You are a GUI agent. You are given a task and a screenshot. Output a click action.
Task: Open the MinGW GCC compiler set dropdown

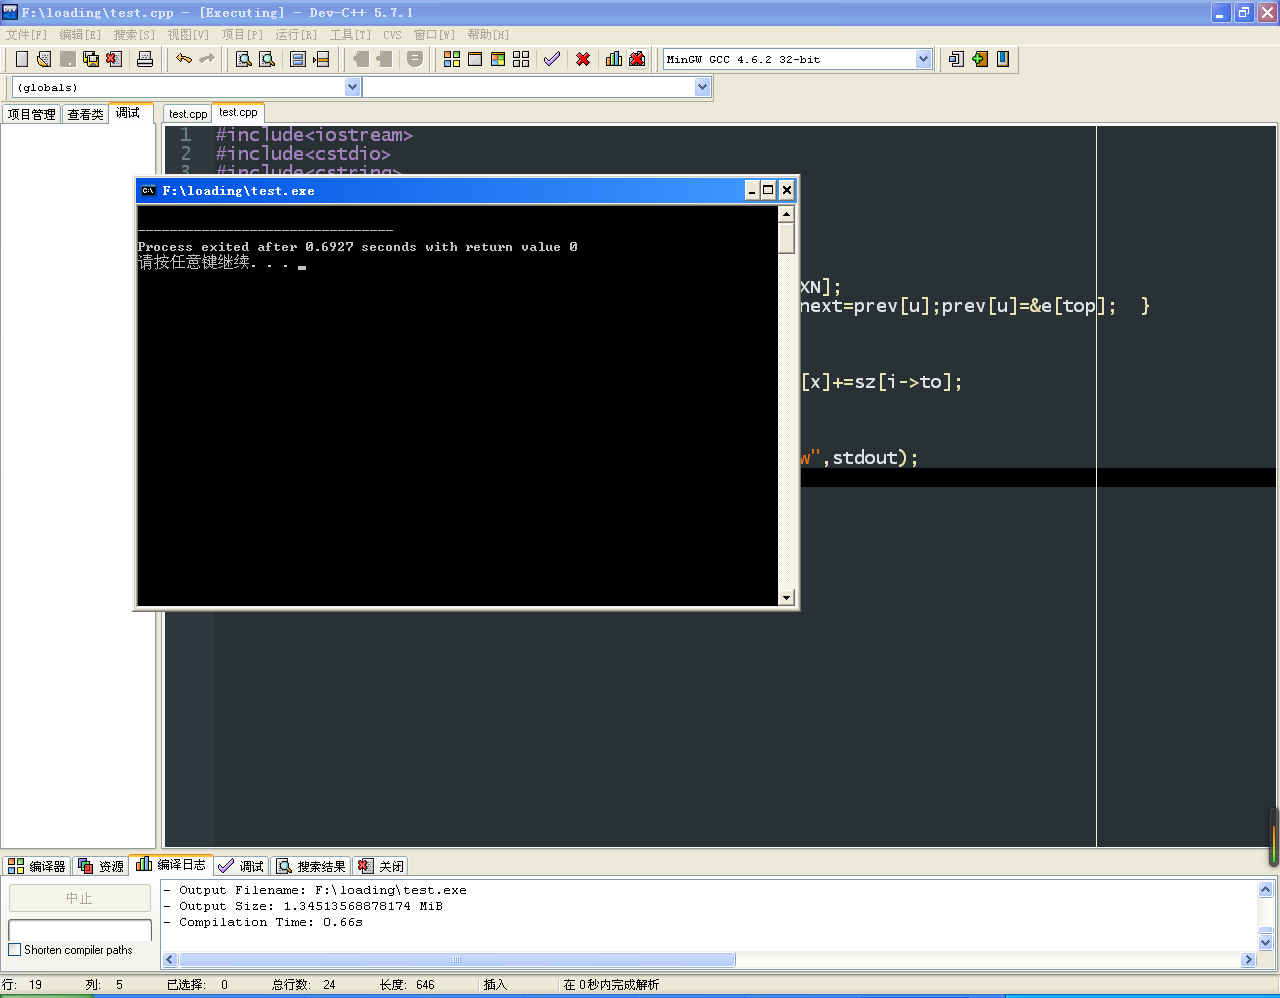(x=923, y=59)
